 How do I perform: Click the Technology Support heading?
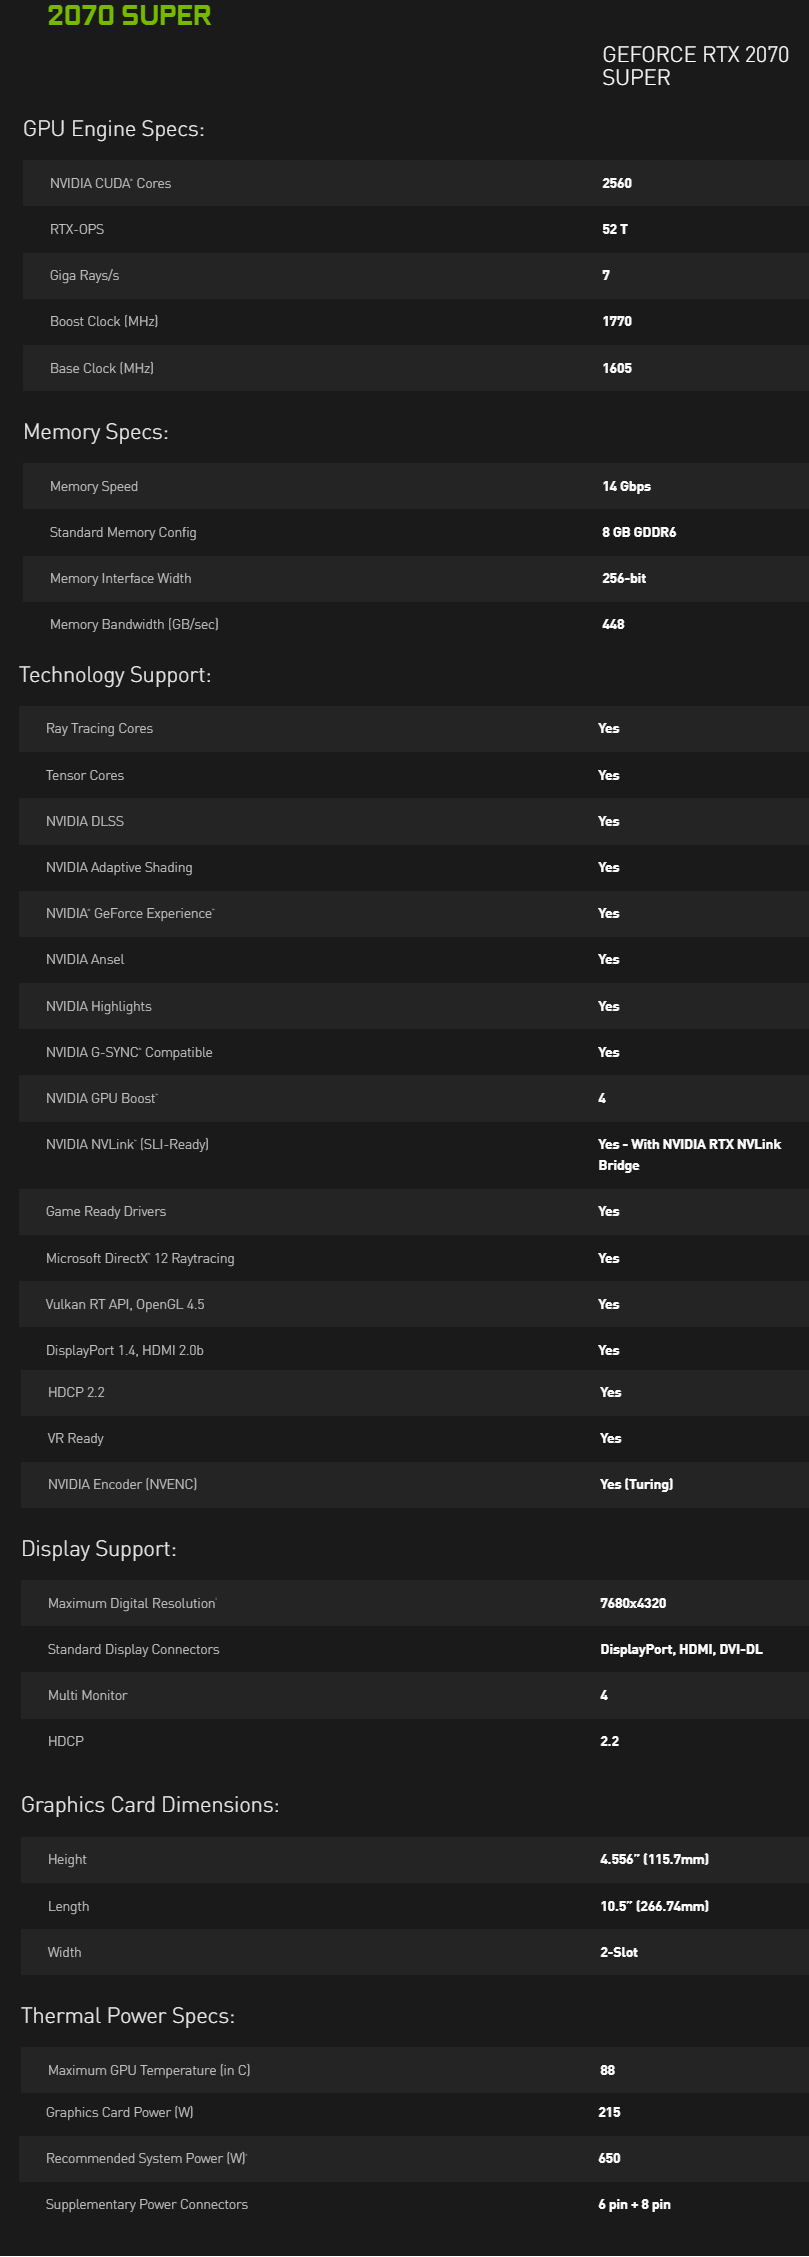115,675
